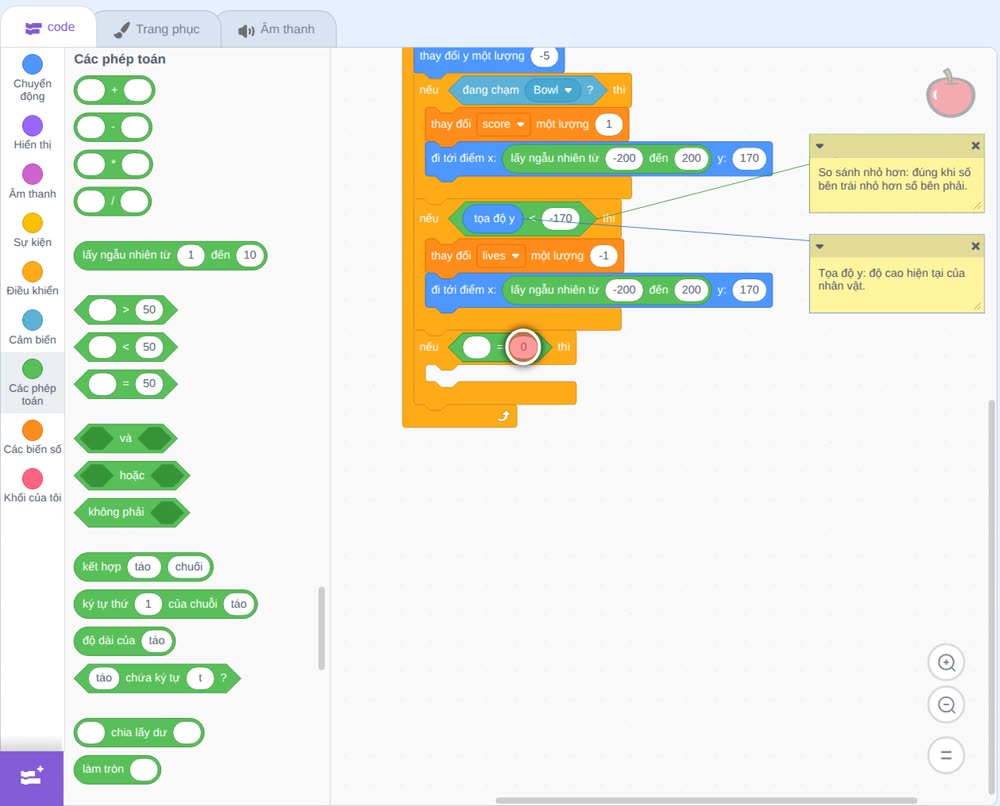Select the Chuyển động category circle
The height and width of the screenshot is (806, 1000).
(33, 64)
